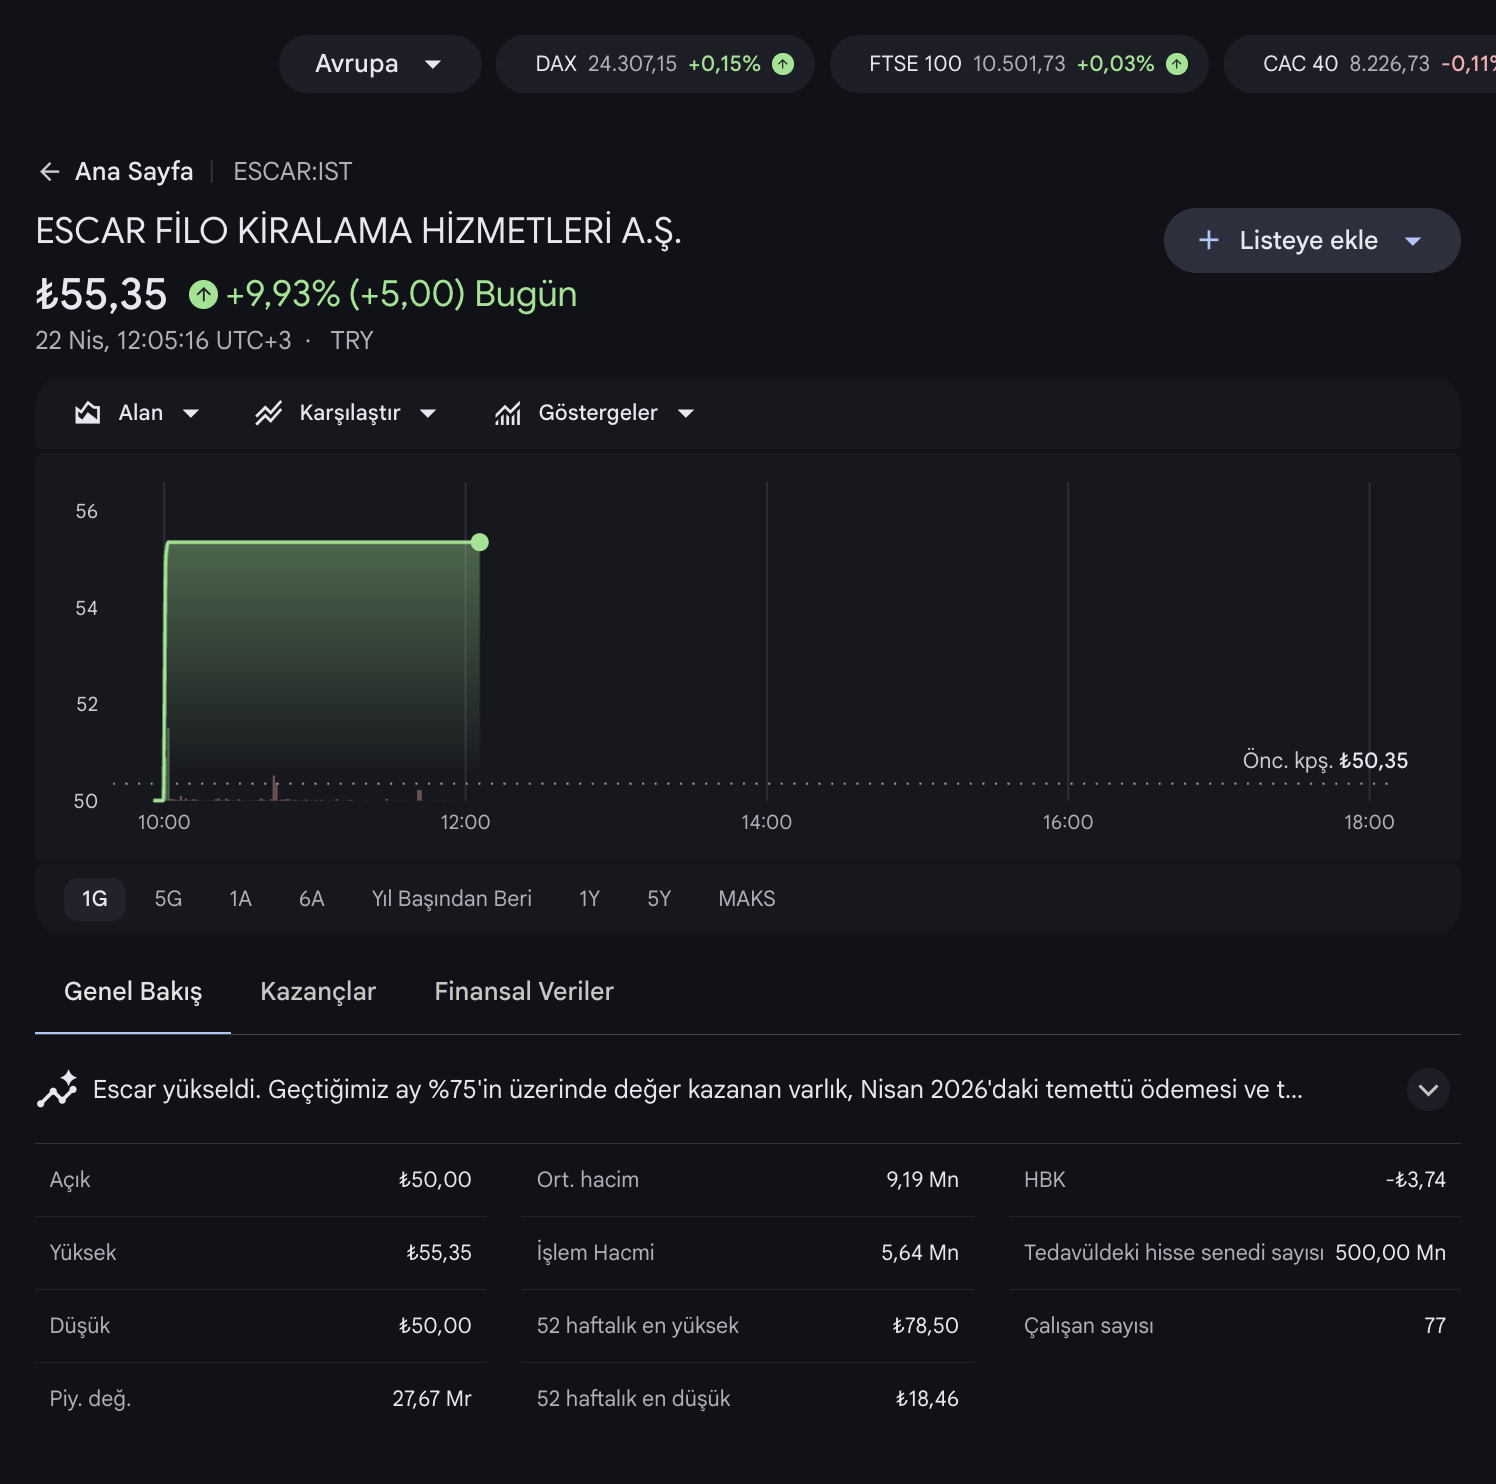Select the 1G time range
This screenshot has width=1496, height=1484.
pyautogui.click(x=94, y=899)
